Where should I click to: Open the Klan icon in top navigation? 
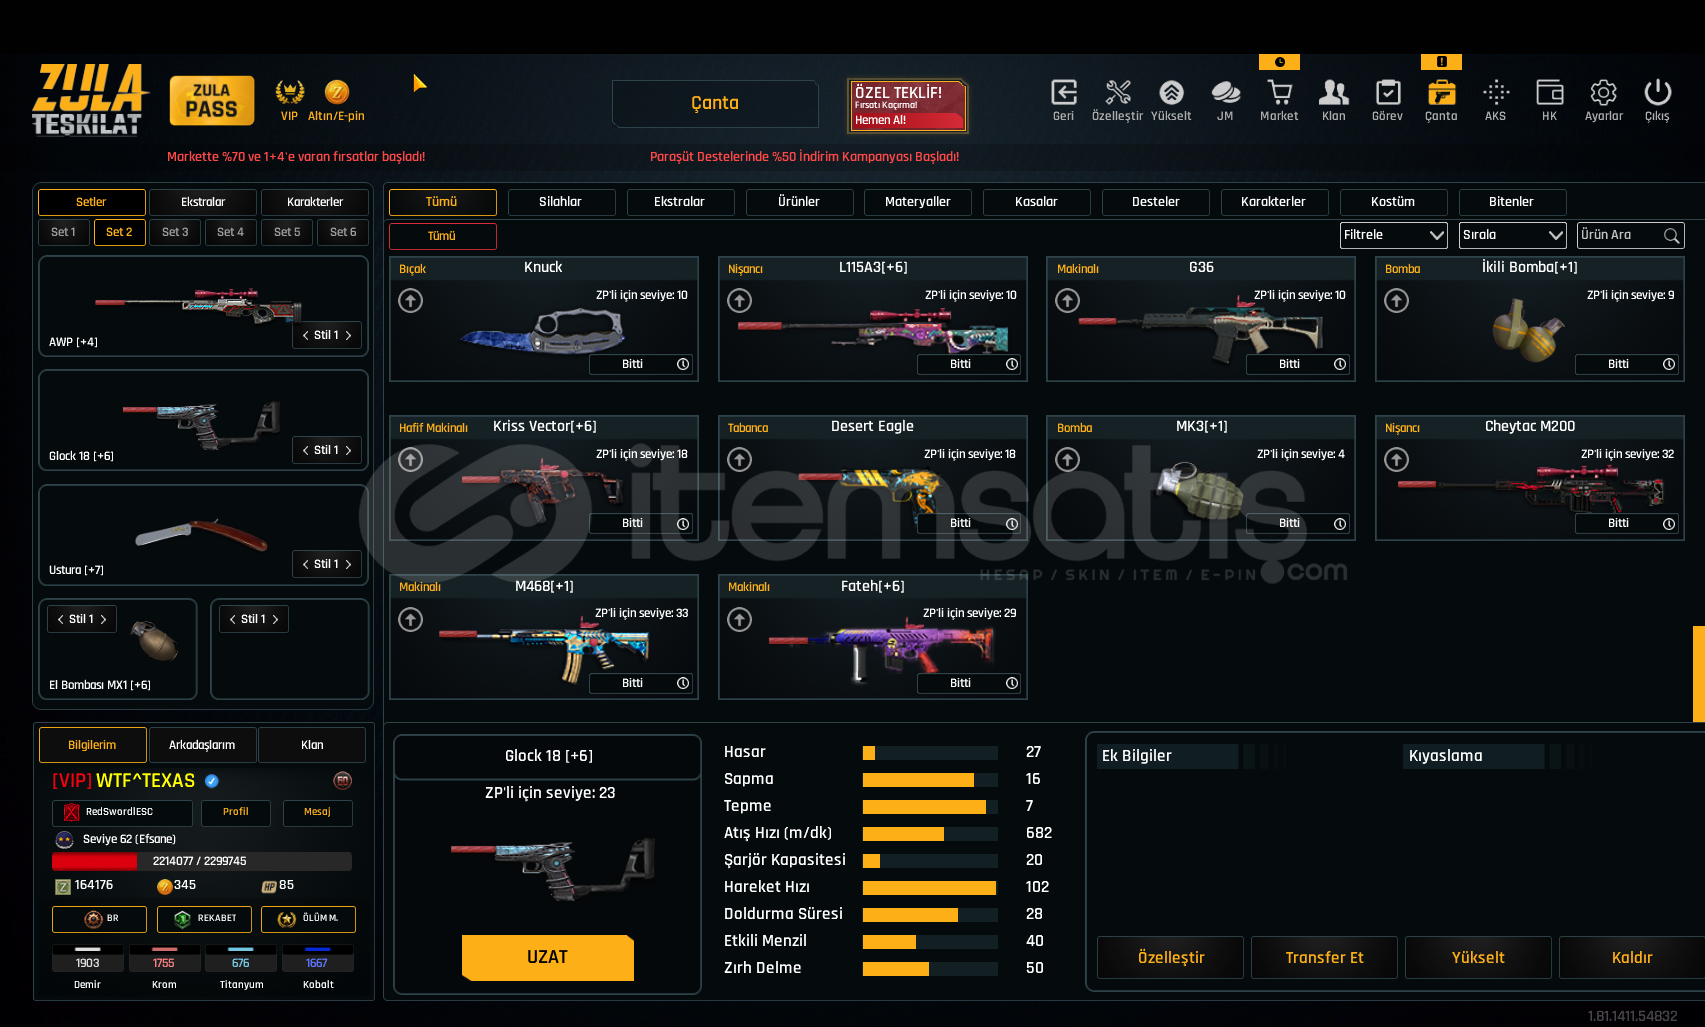(1334, 93)
